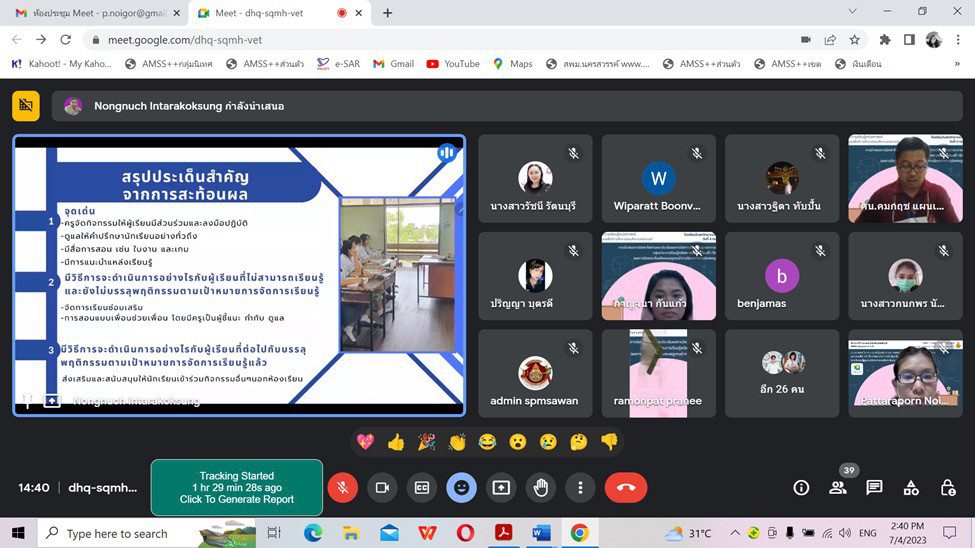Open File Explorer from the taskbar
This screenshot has height=548, width=975.
(x=351, y=533)
